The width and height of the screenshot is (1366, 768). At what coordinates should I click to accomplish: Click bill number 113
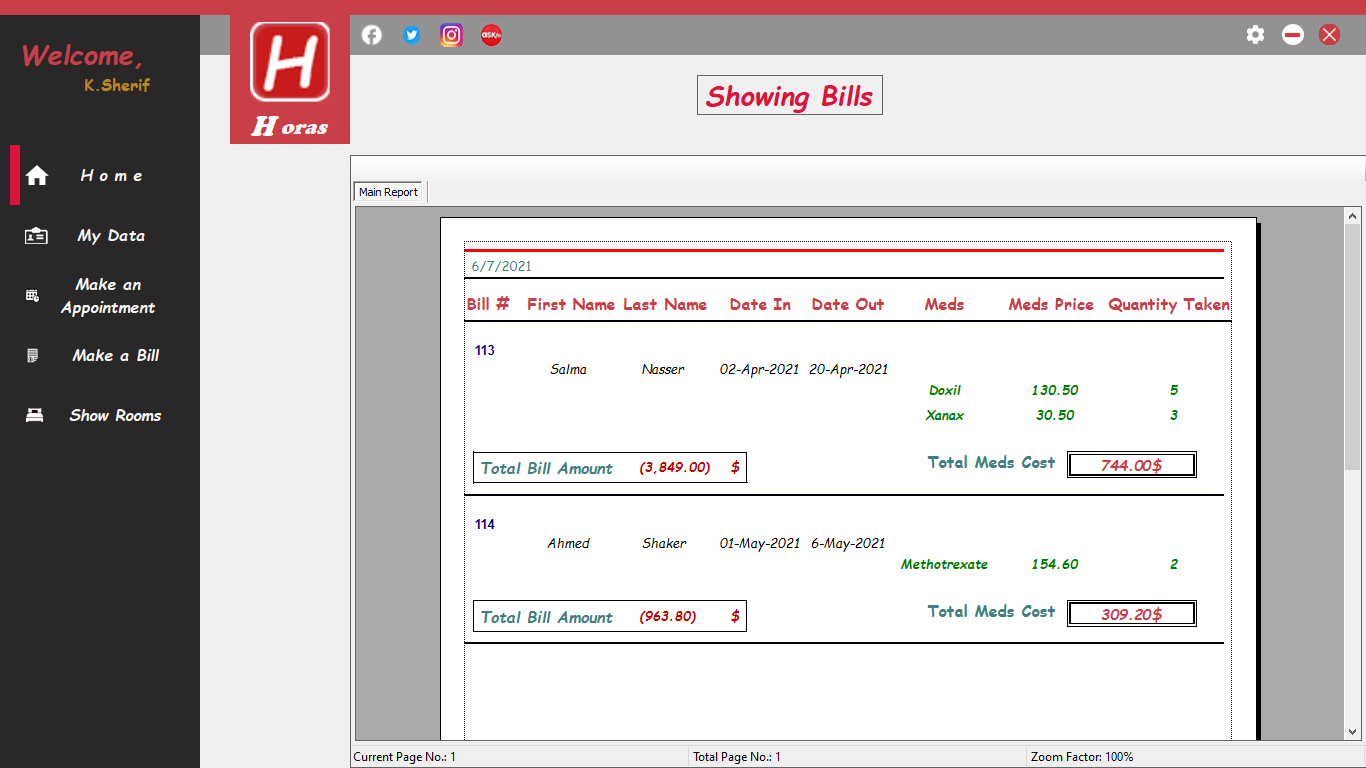(485, 350)
